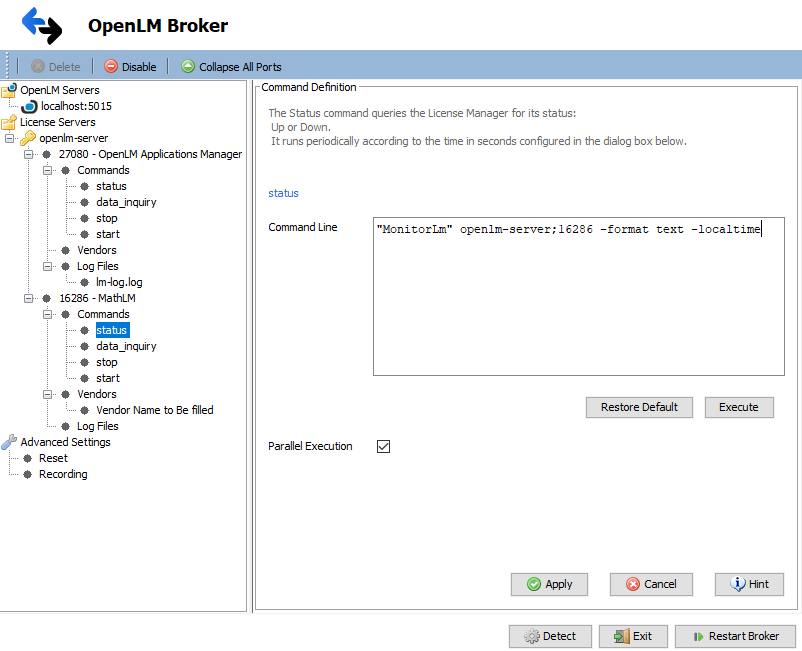Uncheck the Parallel Execution checkbox

pos(383,447)
